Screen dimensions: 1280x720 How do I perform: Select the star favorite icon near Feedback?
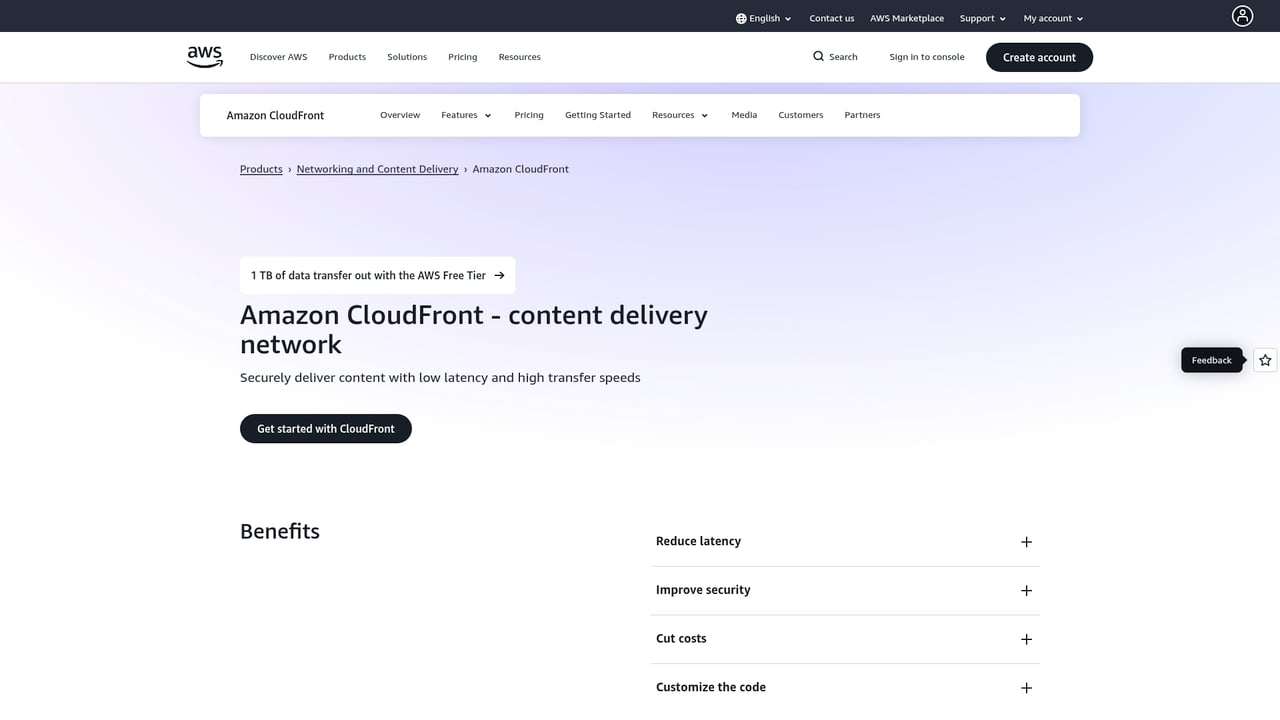(1264, 360)
